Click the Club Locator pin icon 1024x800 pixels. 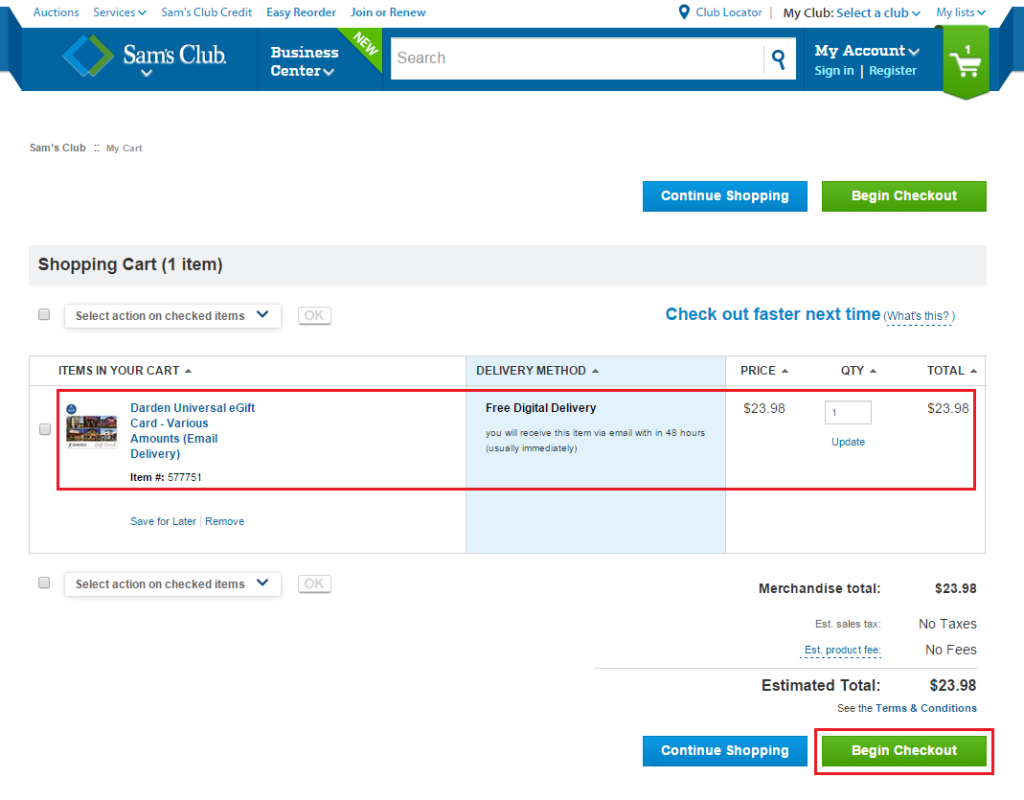(x=683, y=12)
